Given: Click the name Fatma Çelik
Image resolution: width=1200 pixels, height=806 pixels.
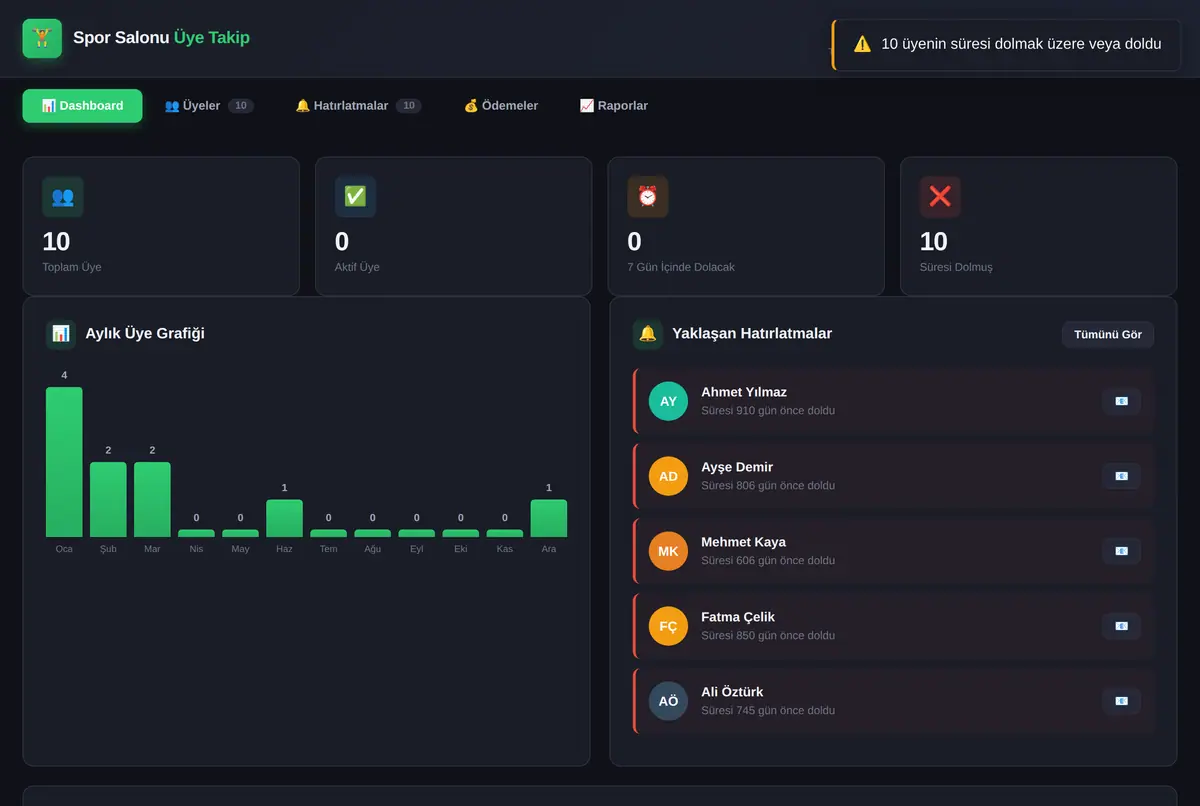Looking at the screenshot, I should pyautogui.click(x=738, y=617).
